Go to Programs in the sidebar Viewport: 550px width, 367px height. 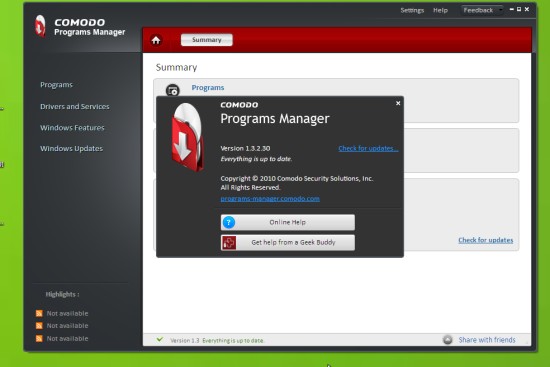click(56, 85)
